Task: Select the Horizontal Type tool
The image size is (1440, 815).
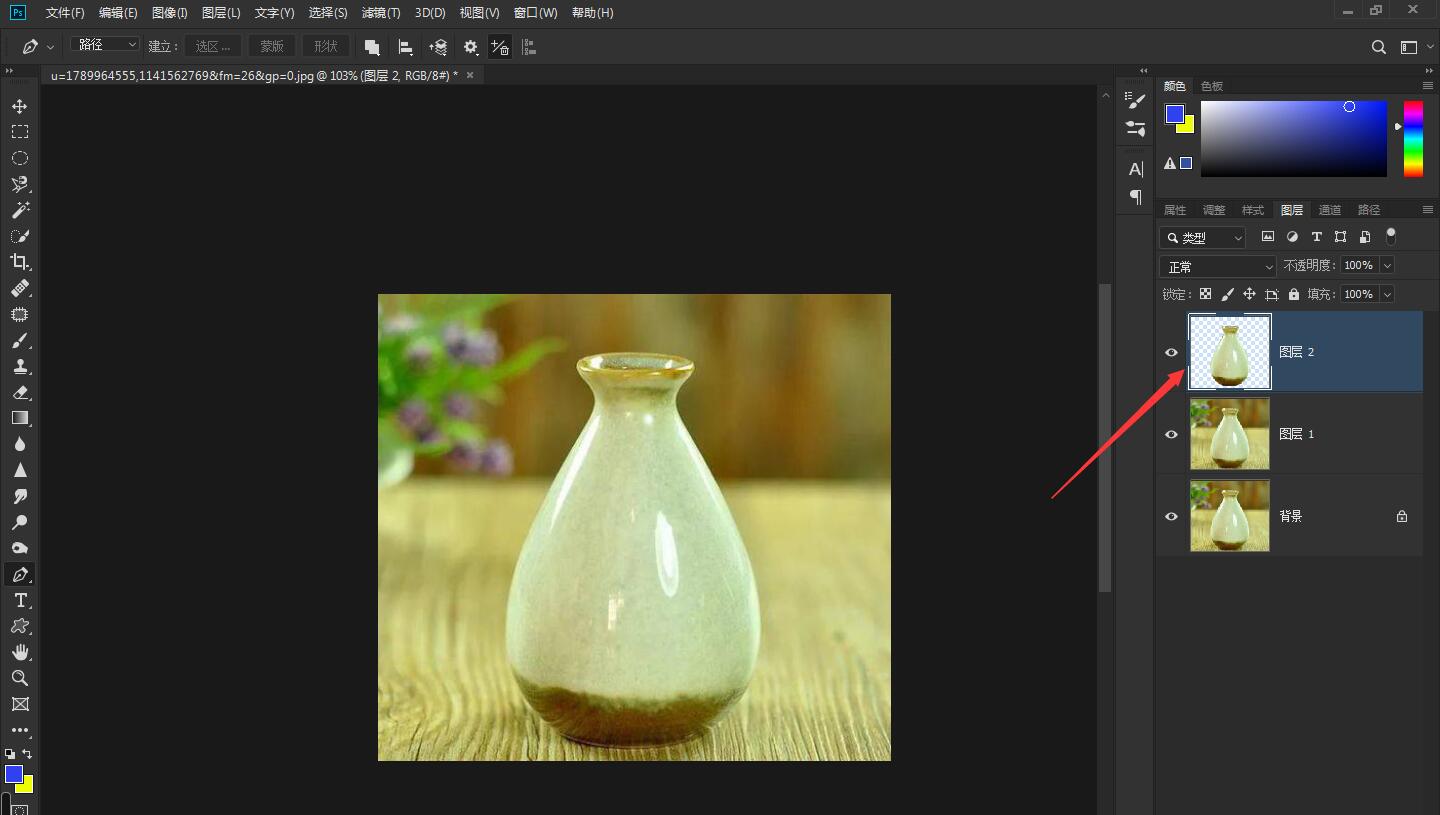Action: pyautogui.click(x=19, y=600)
